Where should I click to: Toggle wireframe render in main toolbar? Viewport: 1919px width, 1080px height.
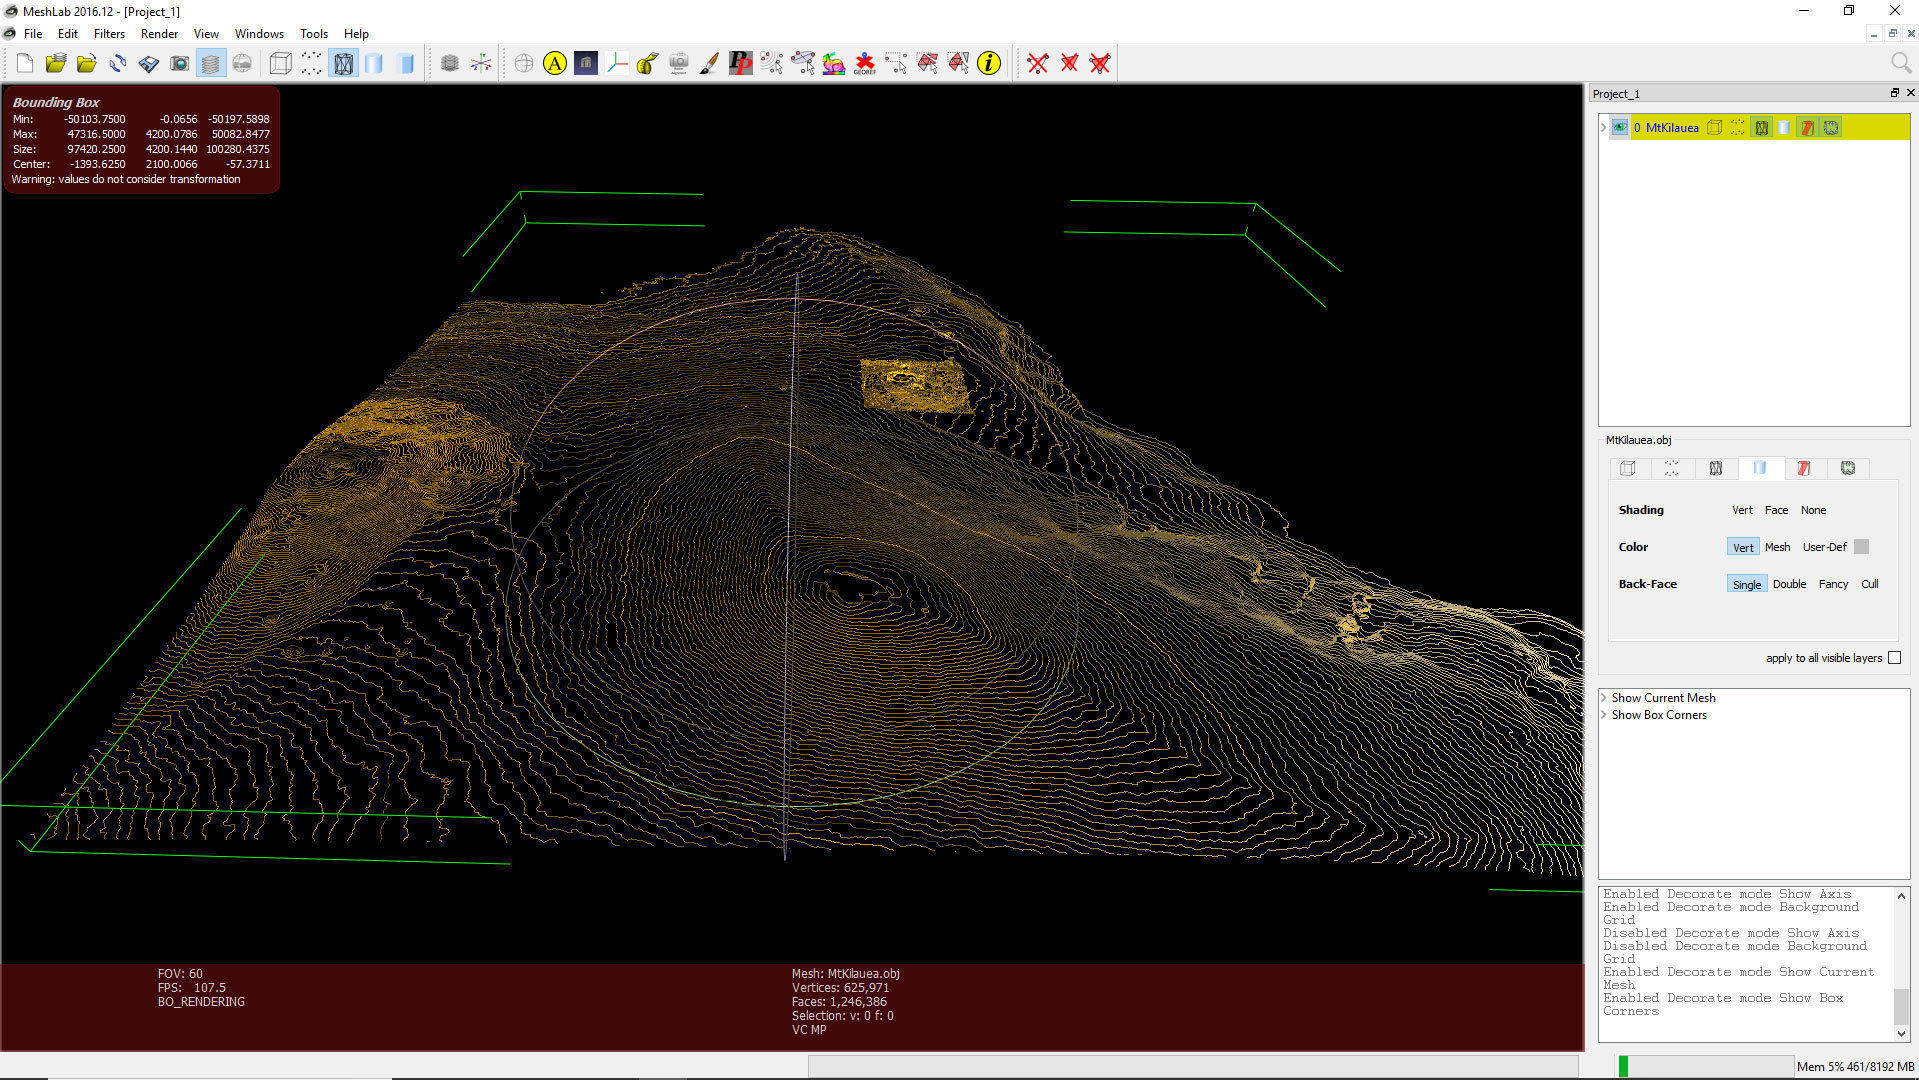(x=343, y=64)
